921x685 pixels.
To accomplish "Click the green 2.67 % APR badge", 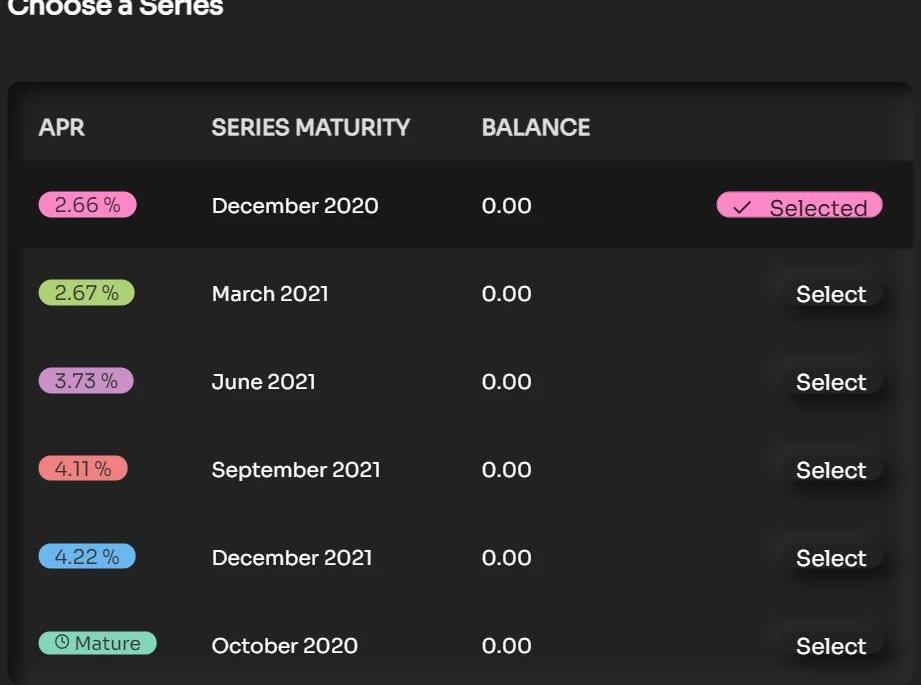I will [86, 293].
